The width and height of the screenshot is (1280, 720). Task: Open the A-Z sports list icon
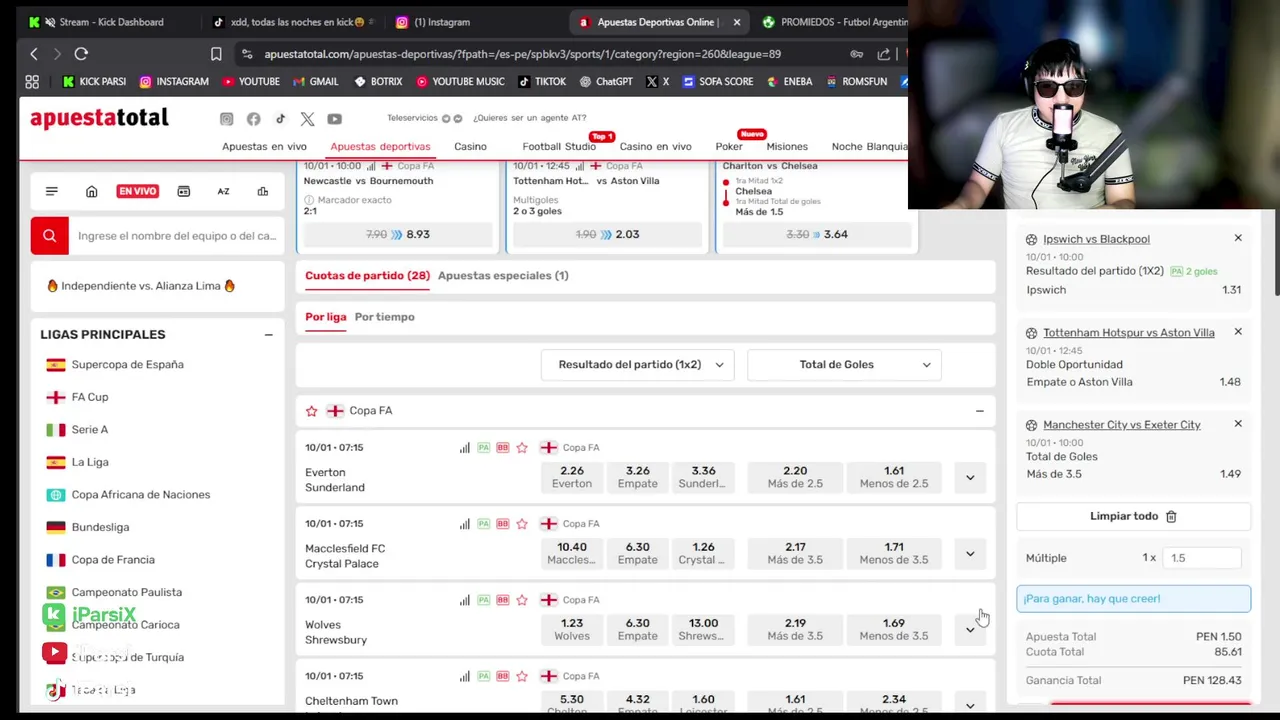(223, 191)
